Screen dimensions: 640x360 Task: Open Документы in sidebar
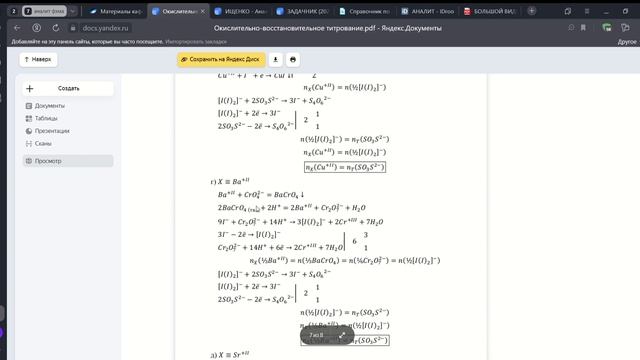tap(49, 106)
